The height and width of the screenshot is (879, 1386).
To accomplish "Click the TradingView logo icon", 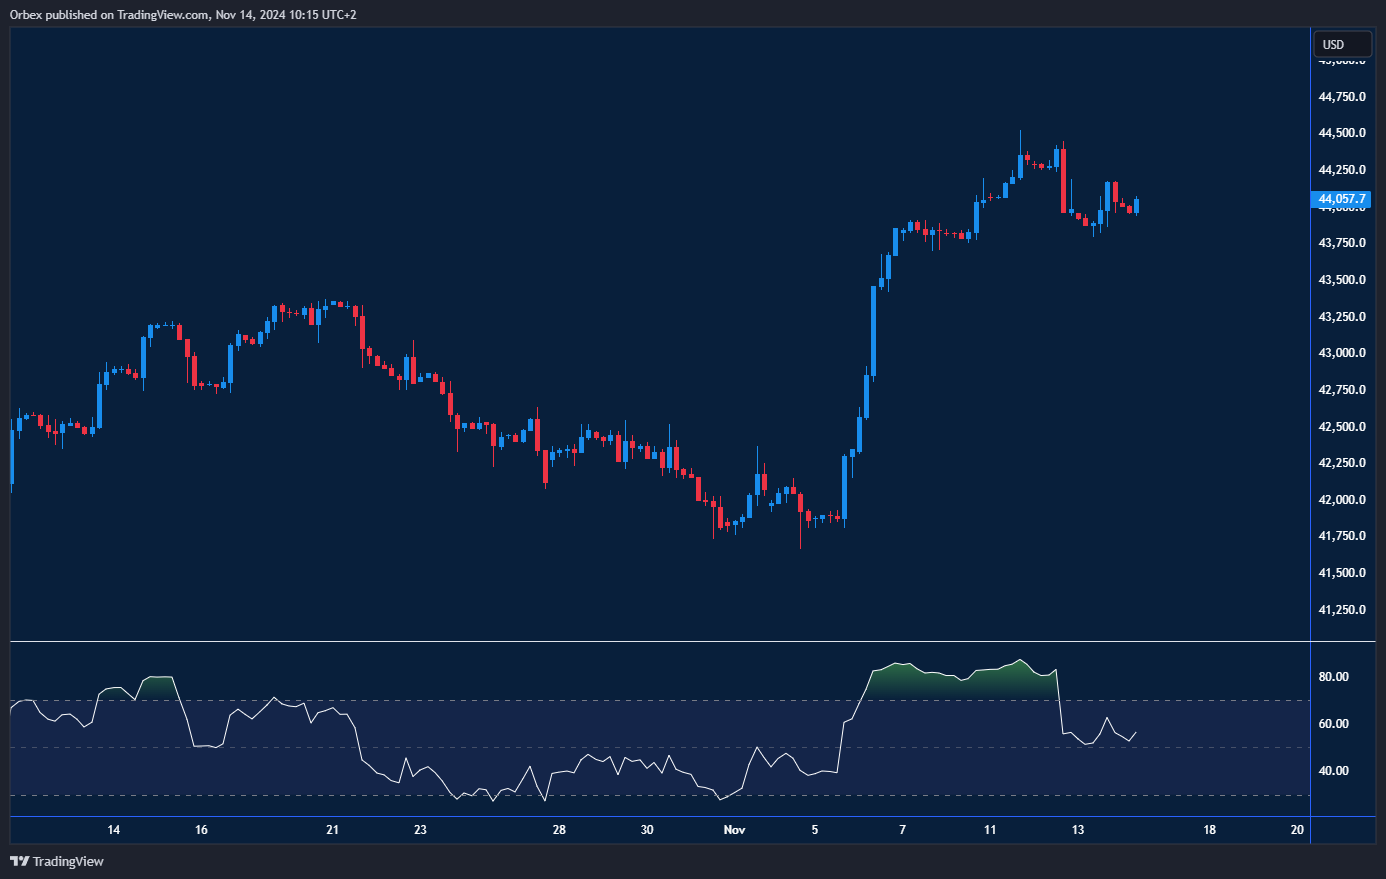I will (19, 861).
